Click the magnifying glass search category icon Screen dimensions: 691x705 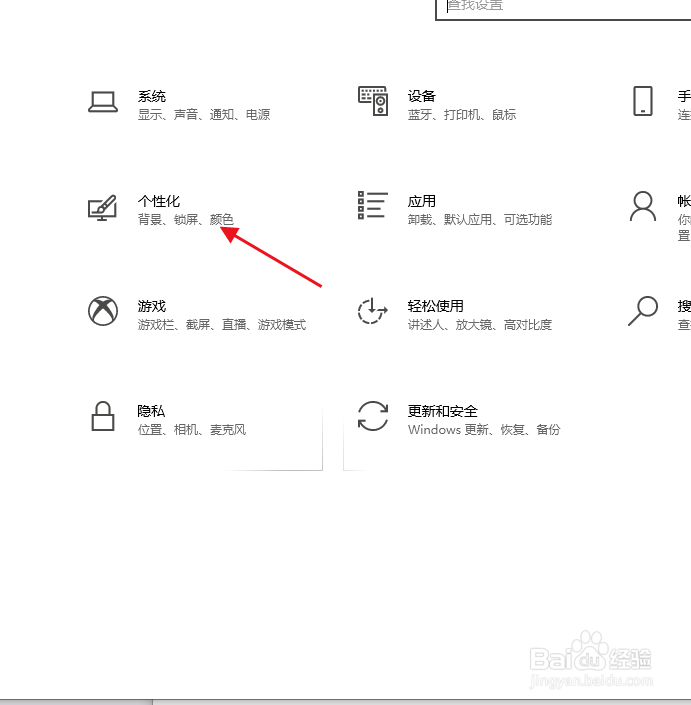pyautogui.click(x=643, y=311)
